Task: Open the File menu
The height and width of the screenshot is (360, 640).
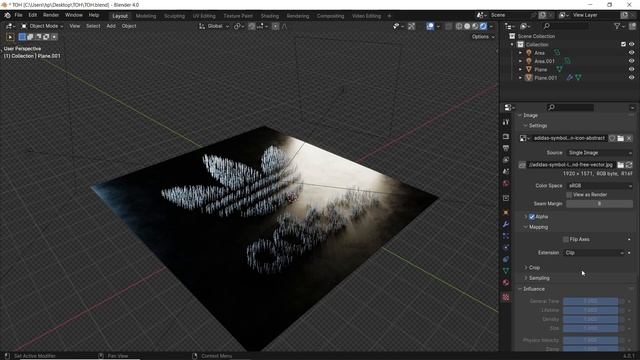Action: tap(18, 15)
